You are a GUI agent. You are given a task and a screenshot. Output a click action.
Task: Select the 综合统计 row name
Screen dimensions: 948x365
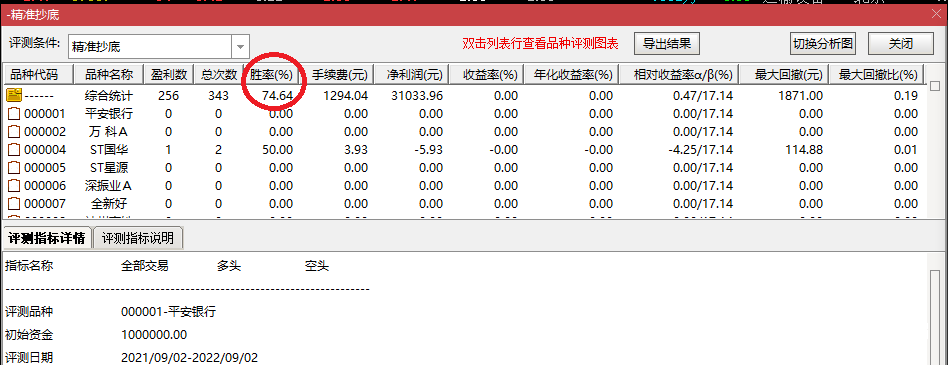(108, 95)
